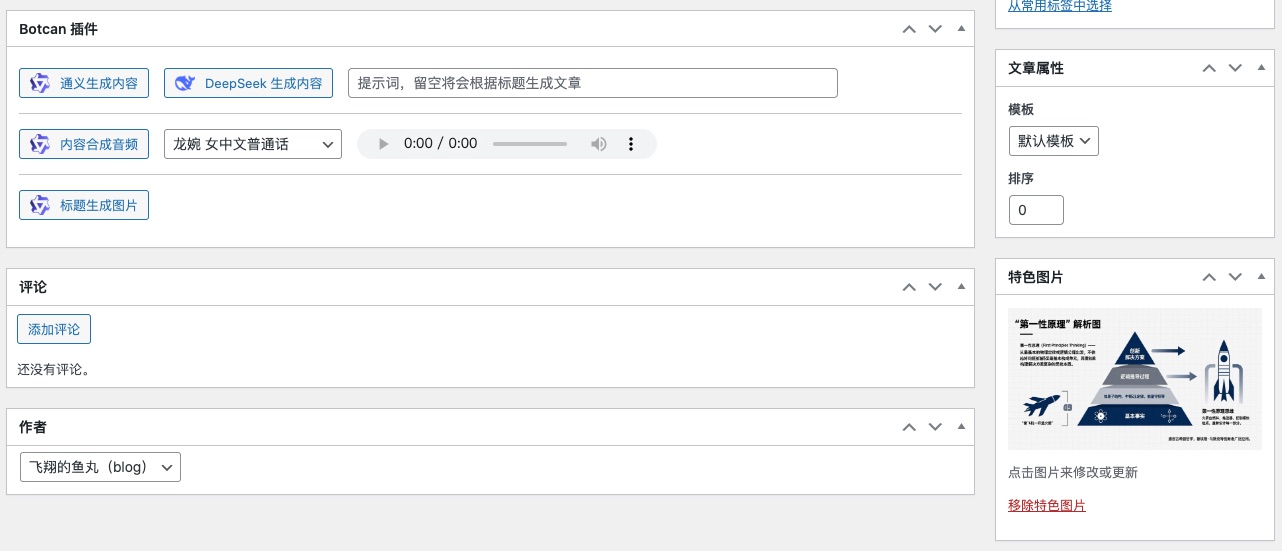This screenshot has width=1282, height=551.
Task: Open the 默认模板 template dropdown
Action: point(1053,141)
